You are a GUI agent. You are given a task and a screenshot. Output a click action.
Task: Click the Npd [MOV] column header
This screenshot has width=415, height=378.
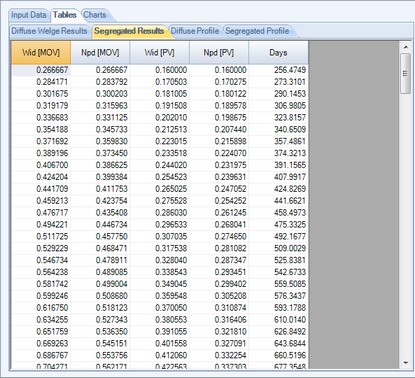click(100, 53)
